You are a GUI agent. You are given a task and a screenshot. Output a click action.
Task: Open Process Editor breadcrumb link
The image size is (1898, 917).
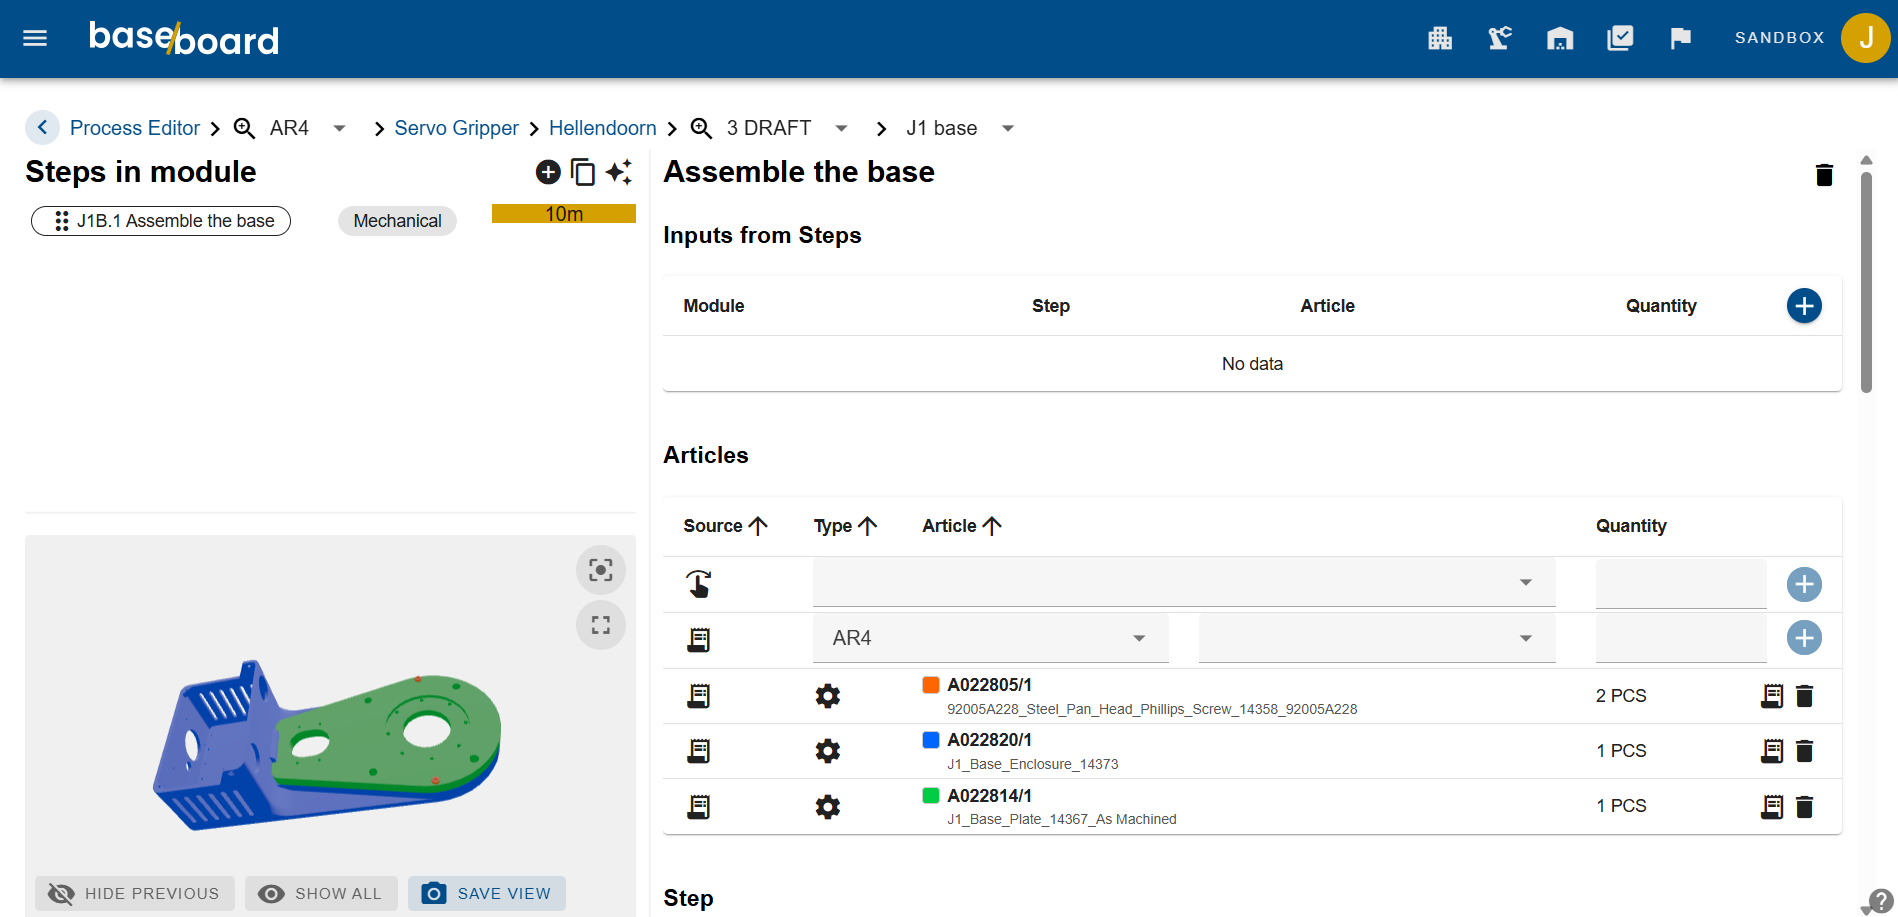click(135, 128)
